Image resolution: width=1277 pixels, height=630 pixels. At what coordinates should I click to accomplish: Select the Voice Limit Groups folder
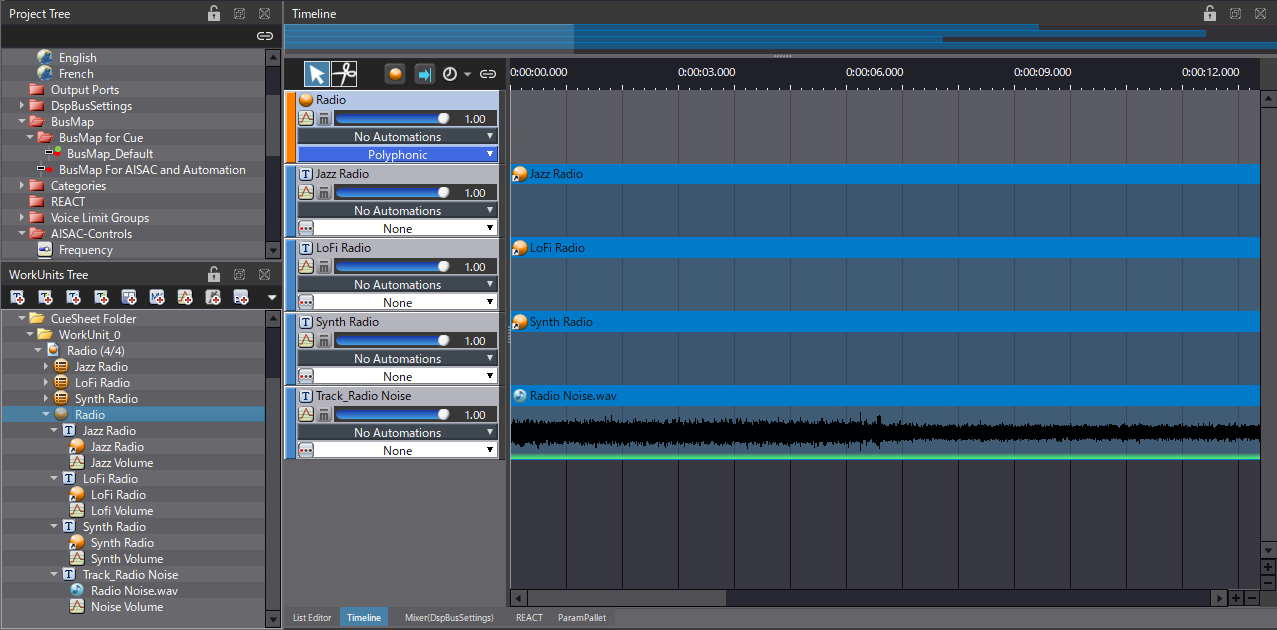tap(100, 218)
